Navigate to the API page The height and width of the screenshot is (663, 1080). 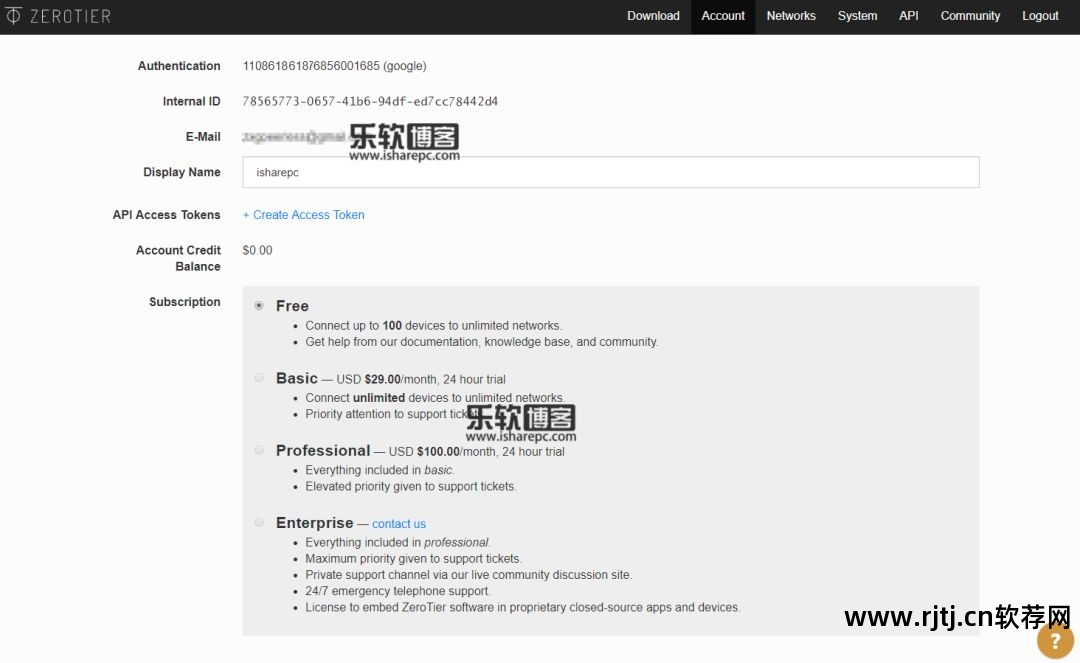coord(908,16)
